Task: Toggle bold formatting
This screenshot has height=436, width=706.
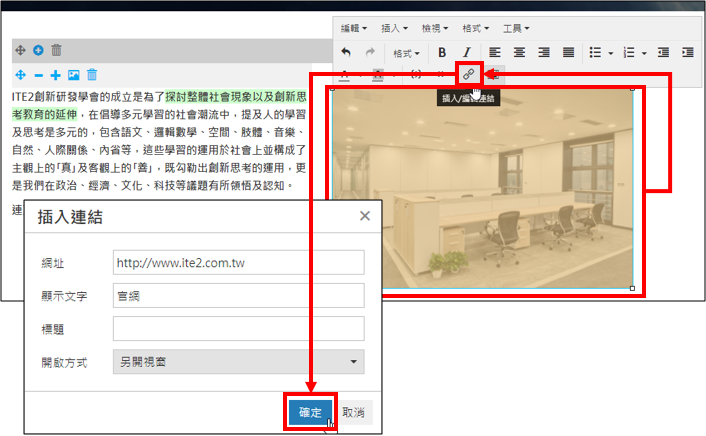Action: [442, 53]
